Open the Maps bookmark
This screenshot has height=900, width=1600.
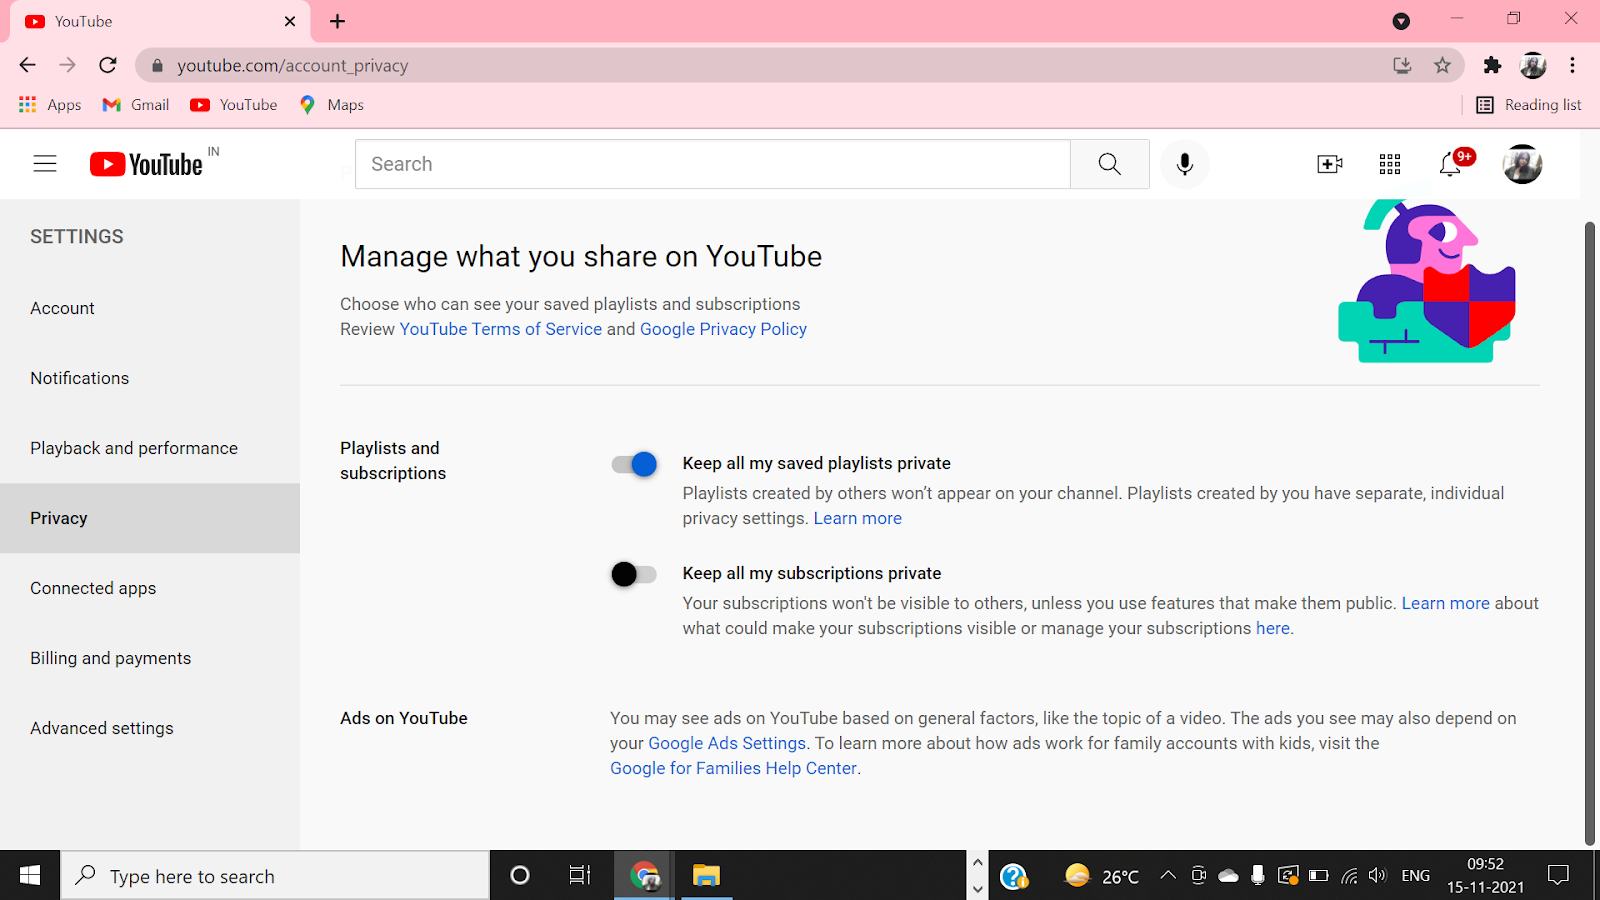coord(332,104)
